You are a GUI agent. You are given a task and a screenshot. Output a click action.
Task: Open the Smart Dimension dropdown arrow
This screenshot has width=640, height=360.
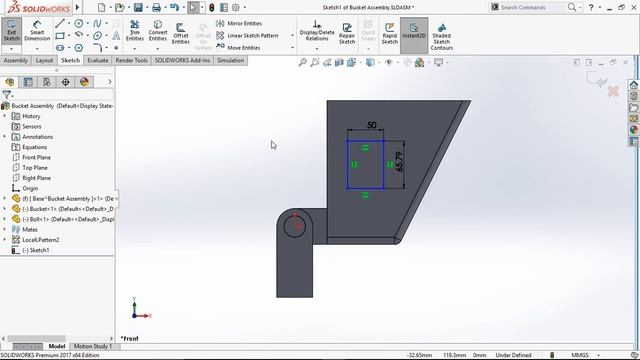[37, 49]
